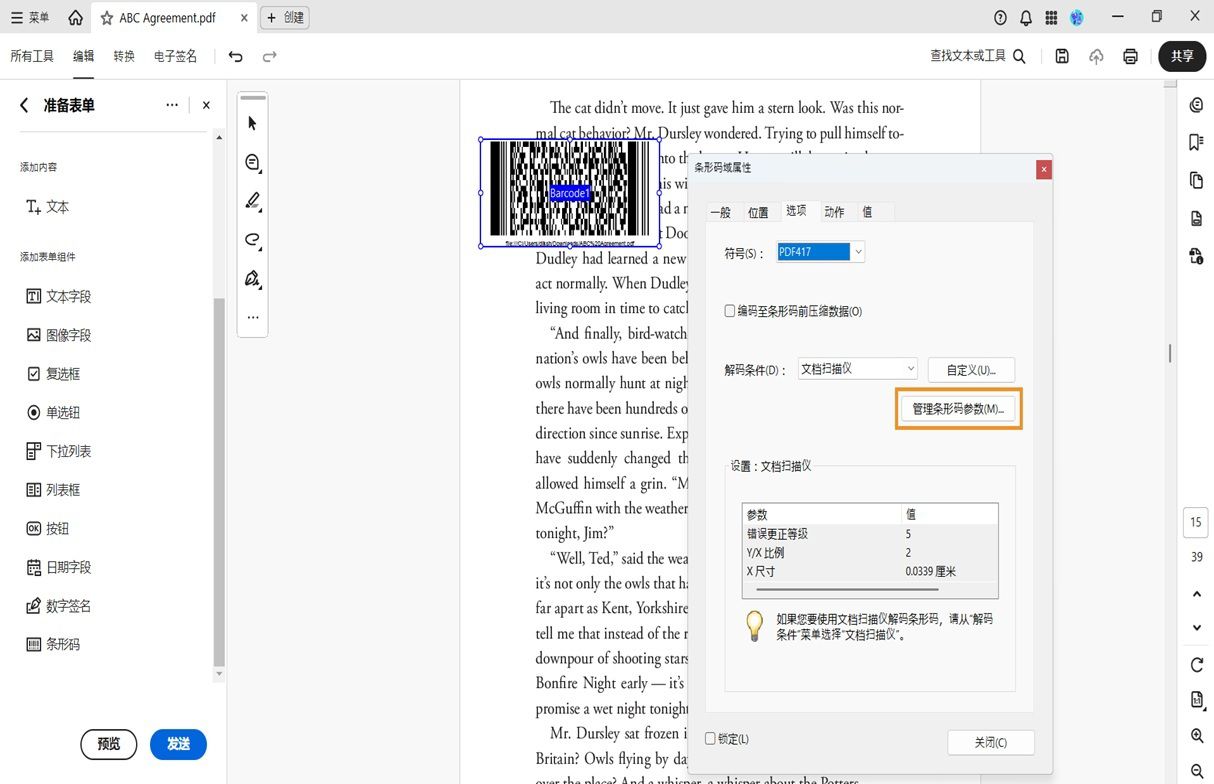Select the arrow selection tool

(252, 122)
